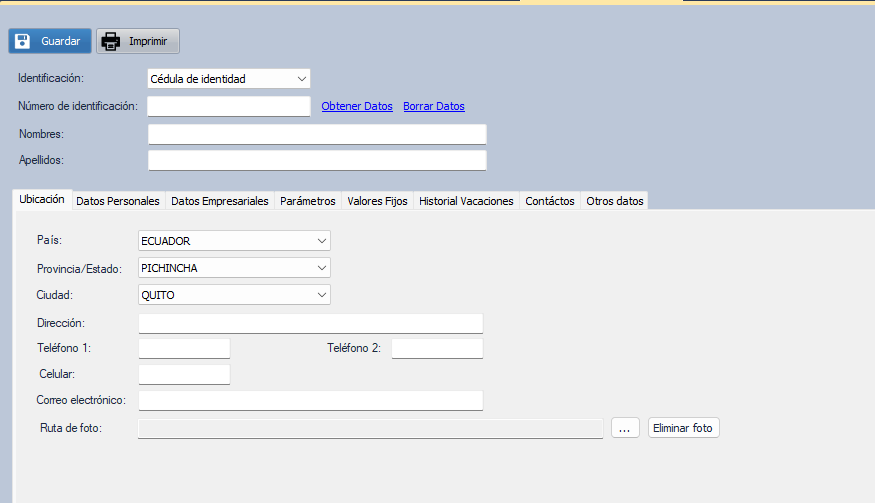Open the Provincia/Estado dropdown
Image resolution: width=875 pixels, height=503 pixels.
pyautogui.click(x=234, y=268)
